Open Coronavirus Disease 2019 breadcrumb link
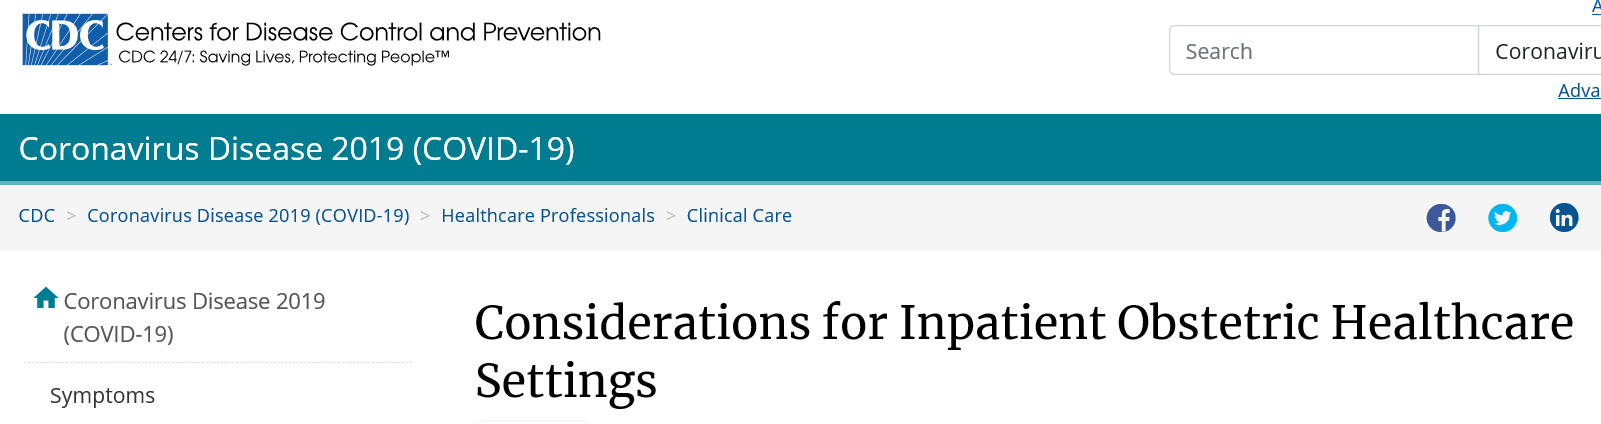This screenshot has height=424, width=1601. [248, 216]
